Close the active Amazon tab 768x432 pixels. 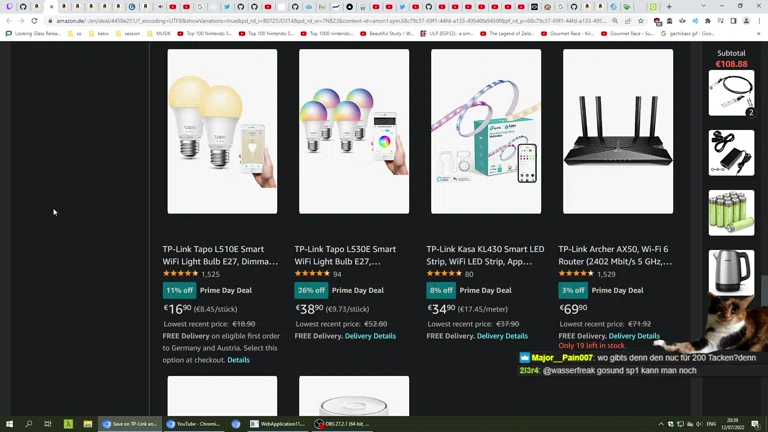tap(51, 7)
